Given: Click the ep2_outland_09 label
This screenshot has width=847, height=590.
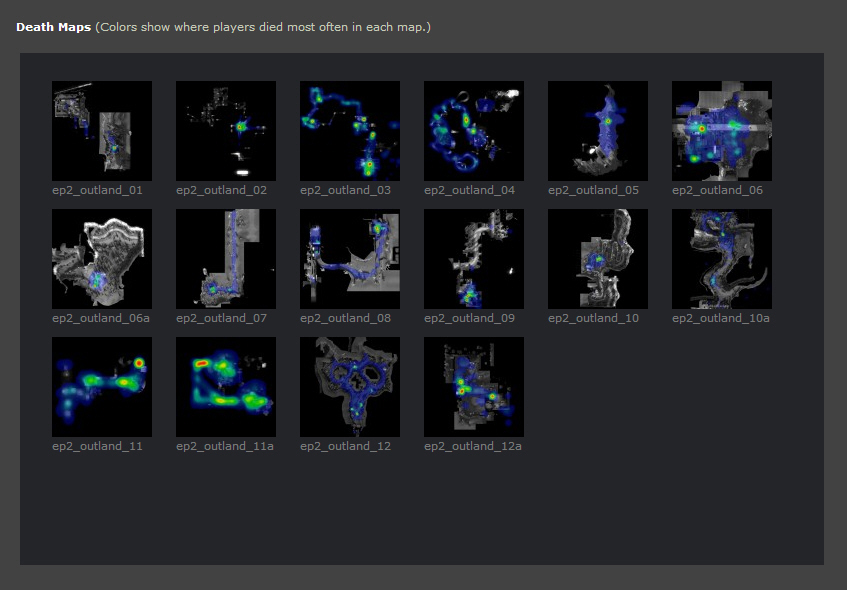Looking at the screenshot, I should click(469, 318).
